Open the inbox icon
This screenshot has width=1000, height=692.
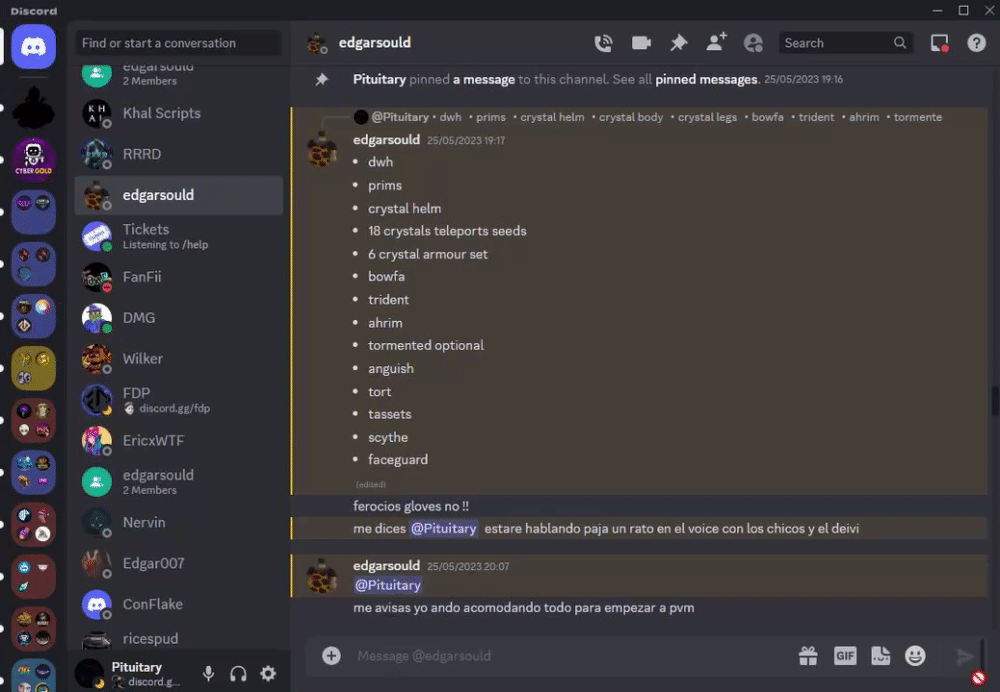(939, 43)
